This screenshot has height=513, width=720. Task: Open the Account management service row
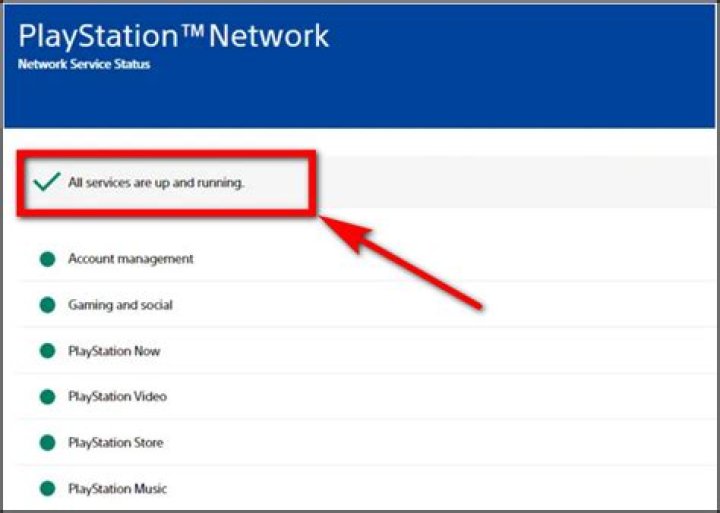[x=366, y=259]
